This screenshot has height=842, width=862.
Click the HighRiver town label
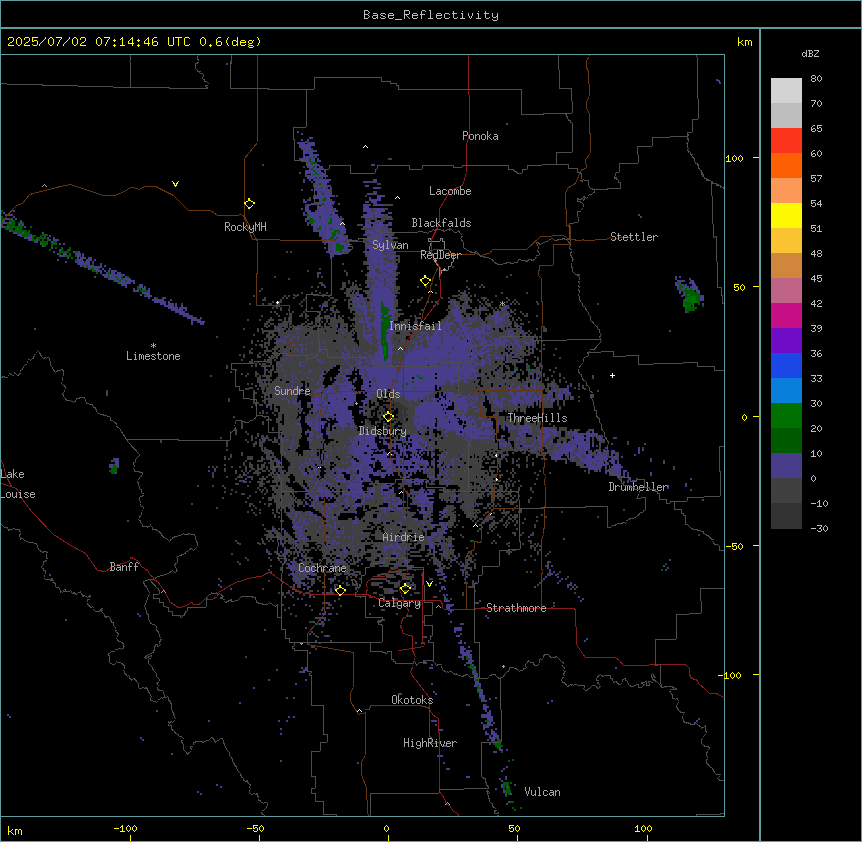[x=430, y=743]
